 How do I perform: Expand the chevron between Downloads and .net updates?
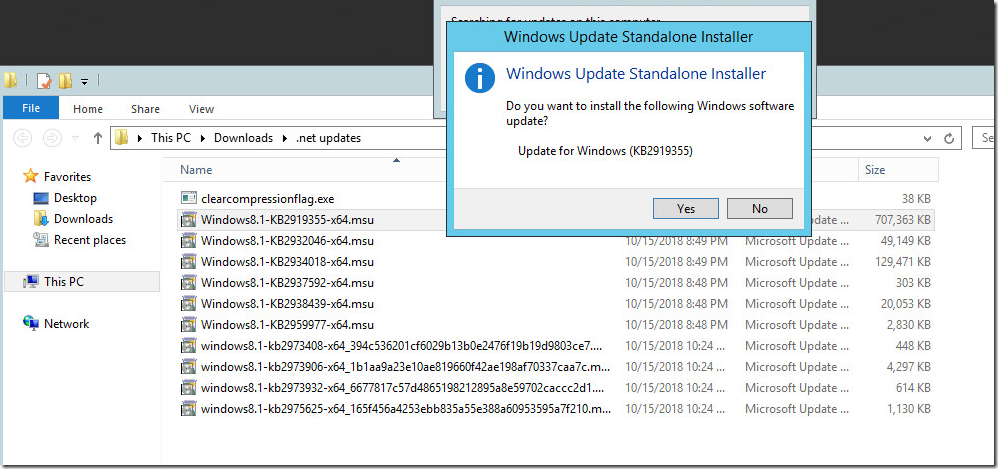click(x=285, y=137)
